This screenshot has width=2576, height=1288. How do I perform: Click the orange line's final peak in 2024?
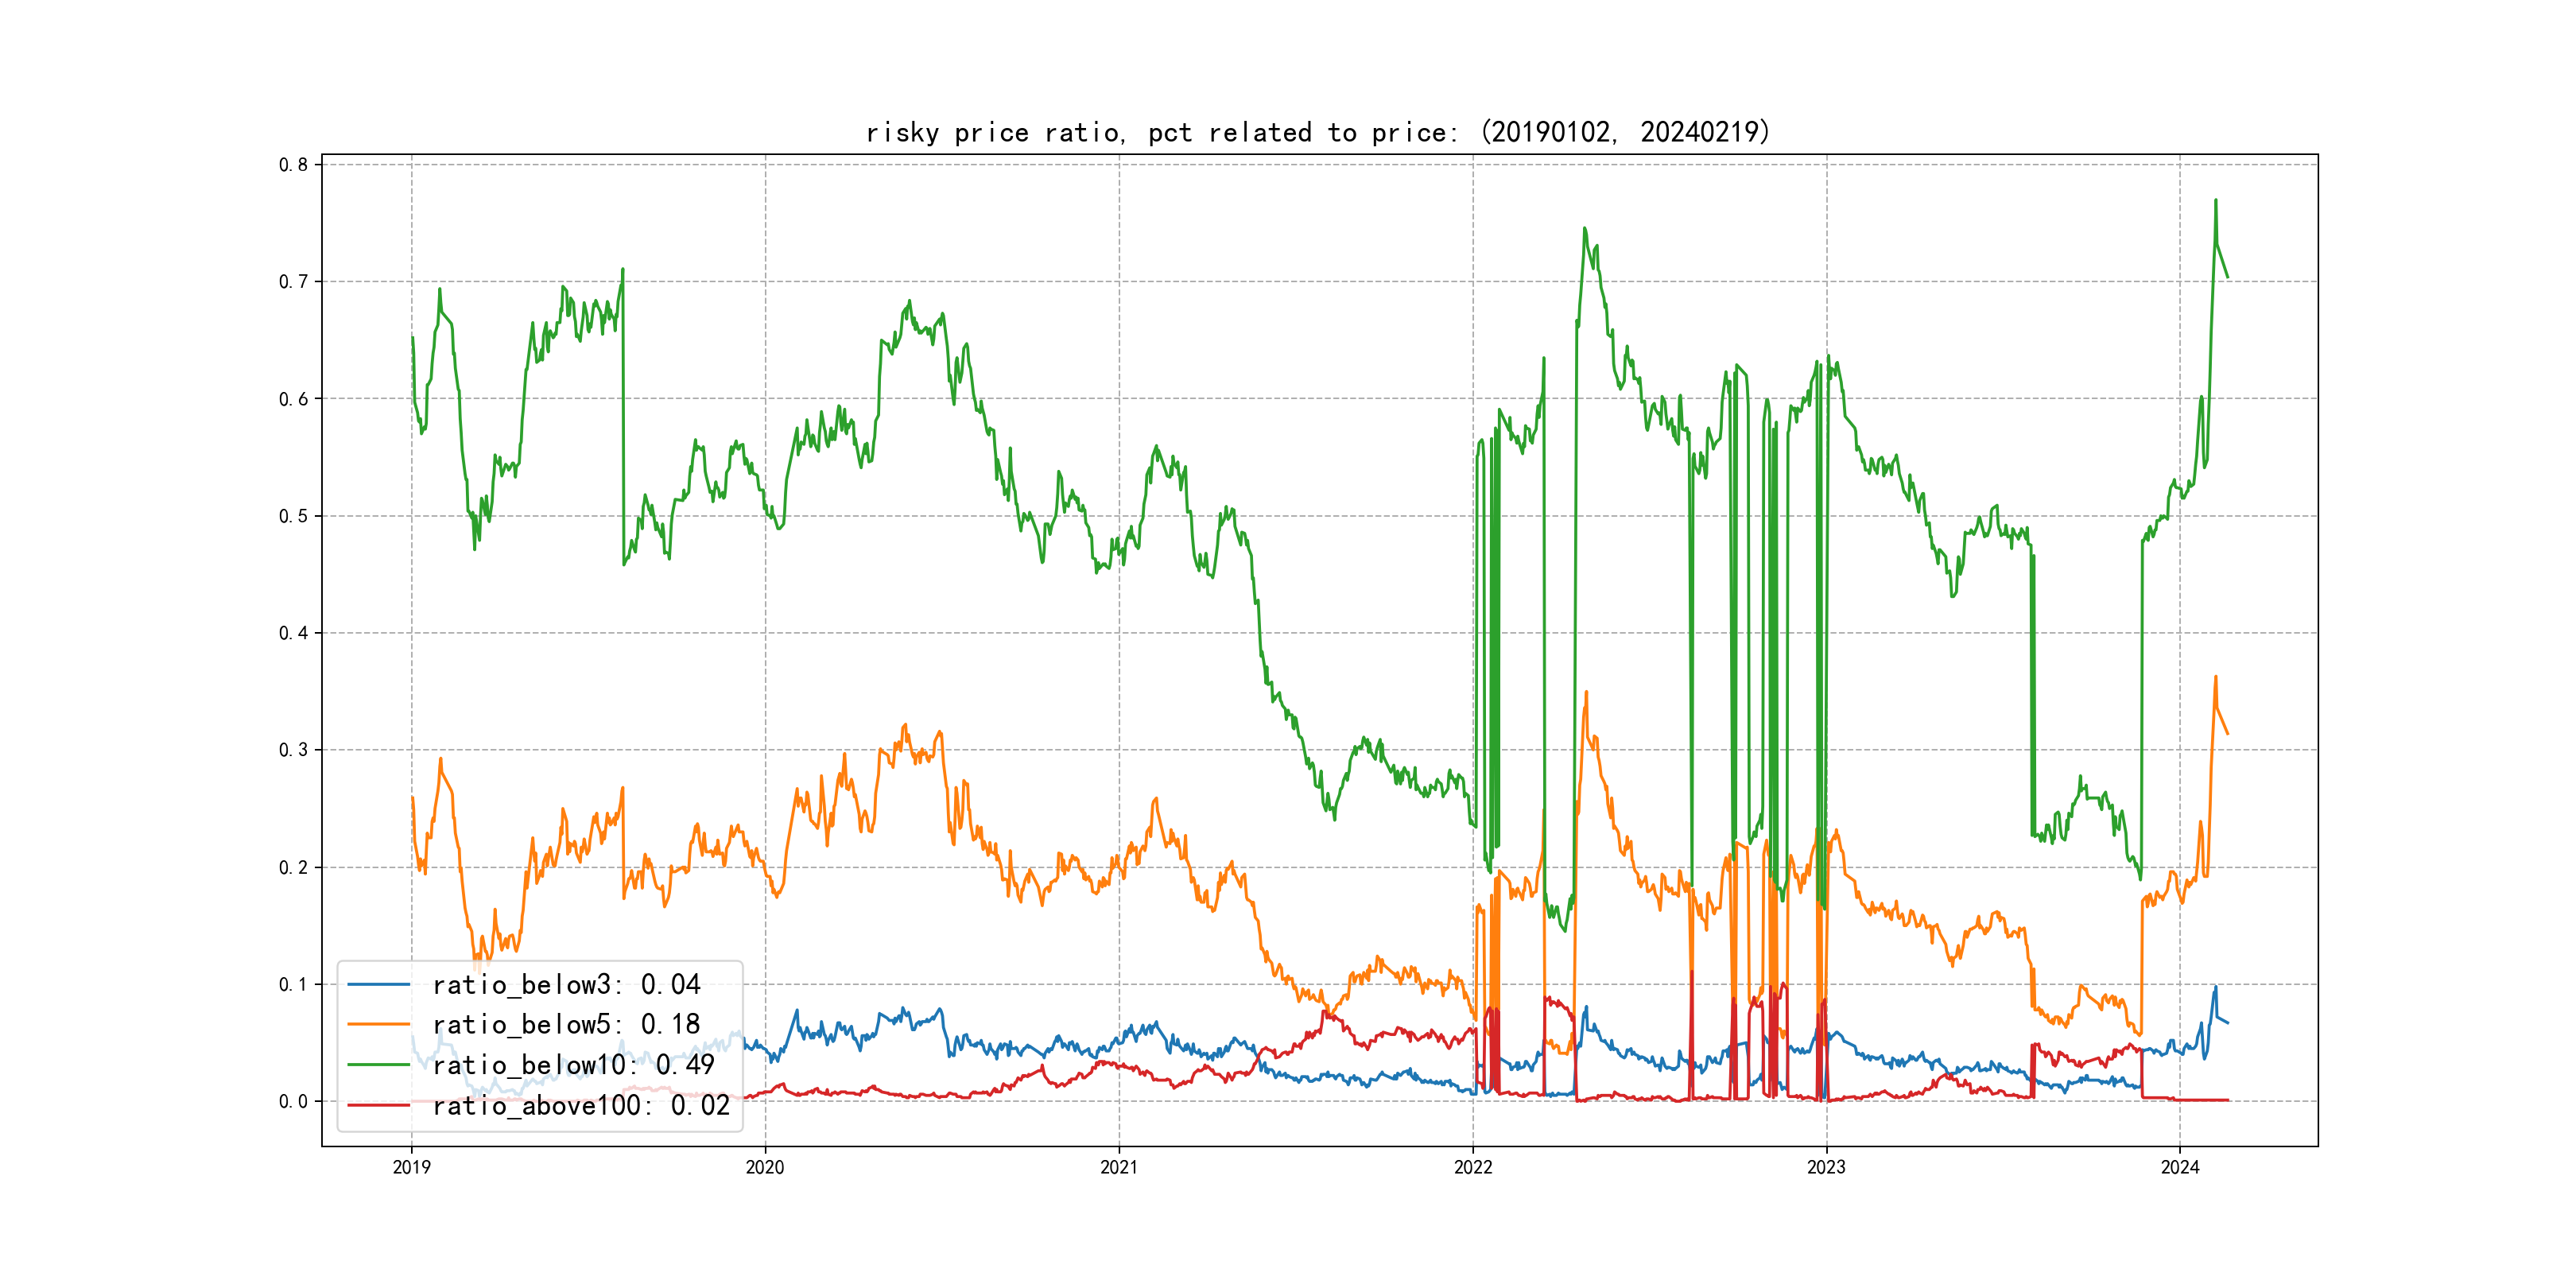pos(2215,677)
